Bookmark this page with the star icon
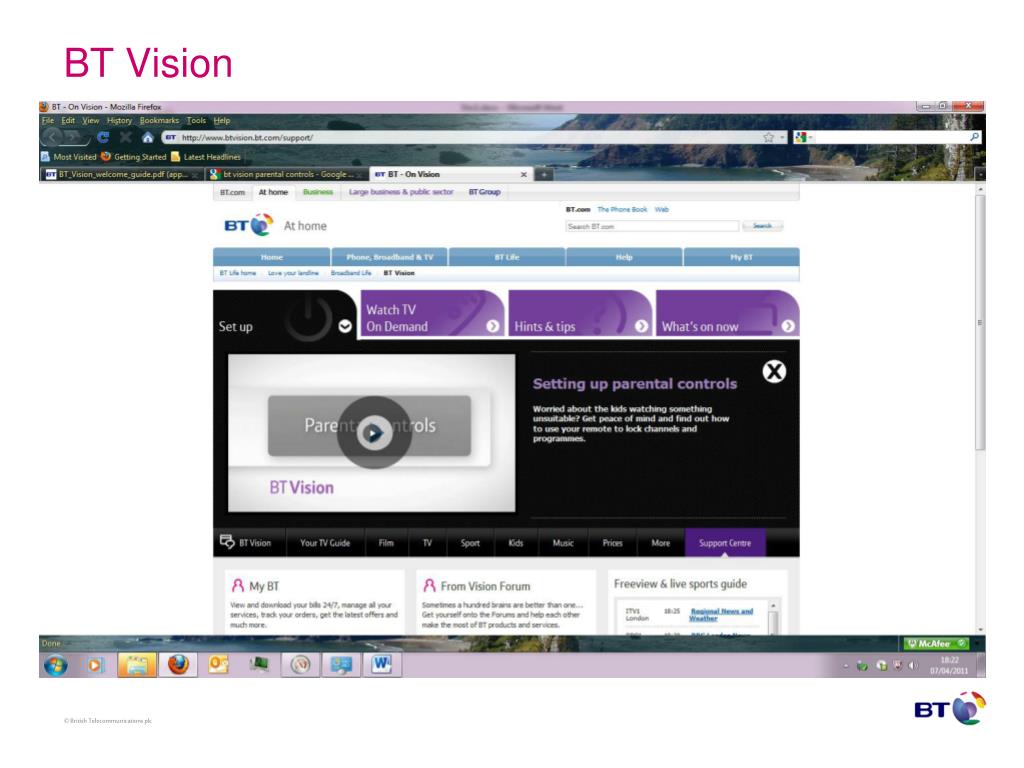Image resolution: width=1024 pixels, height=768 pixels. click(x=769, y=137)
